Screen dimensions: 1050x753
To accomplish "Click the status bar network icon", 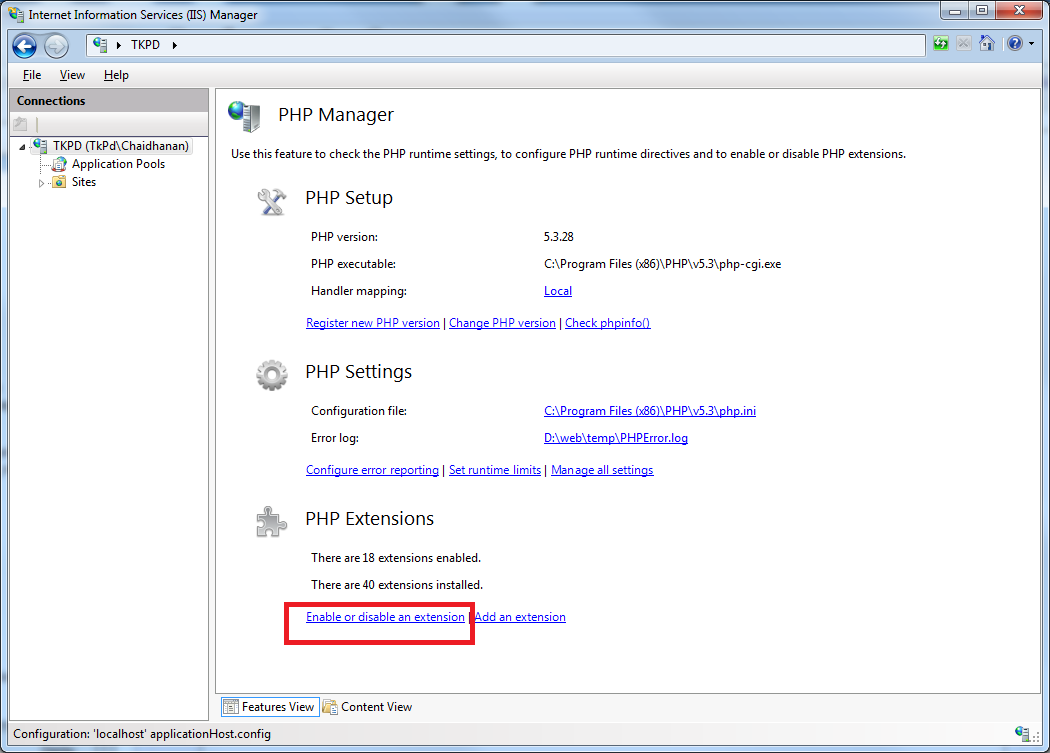I will tap(1022, 733).
